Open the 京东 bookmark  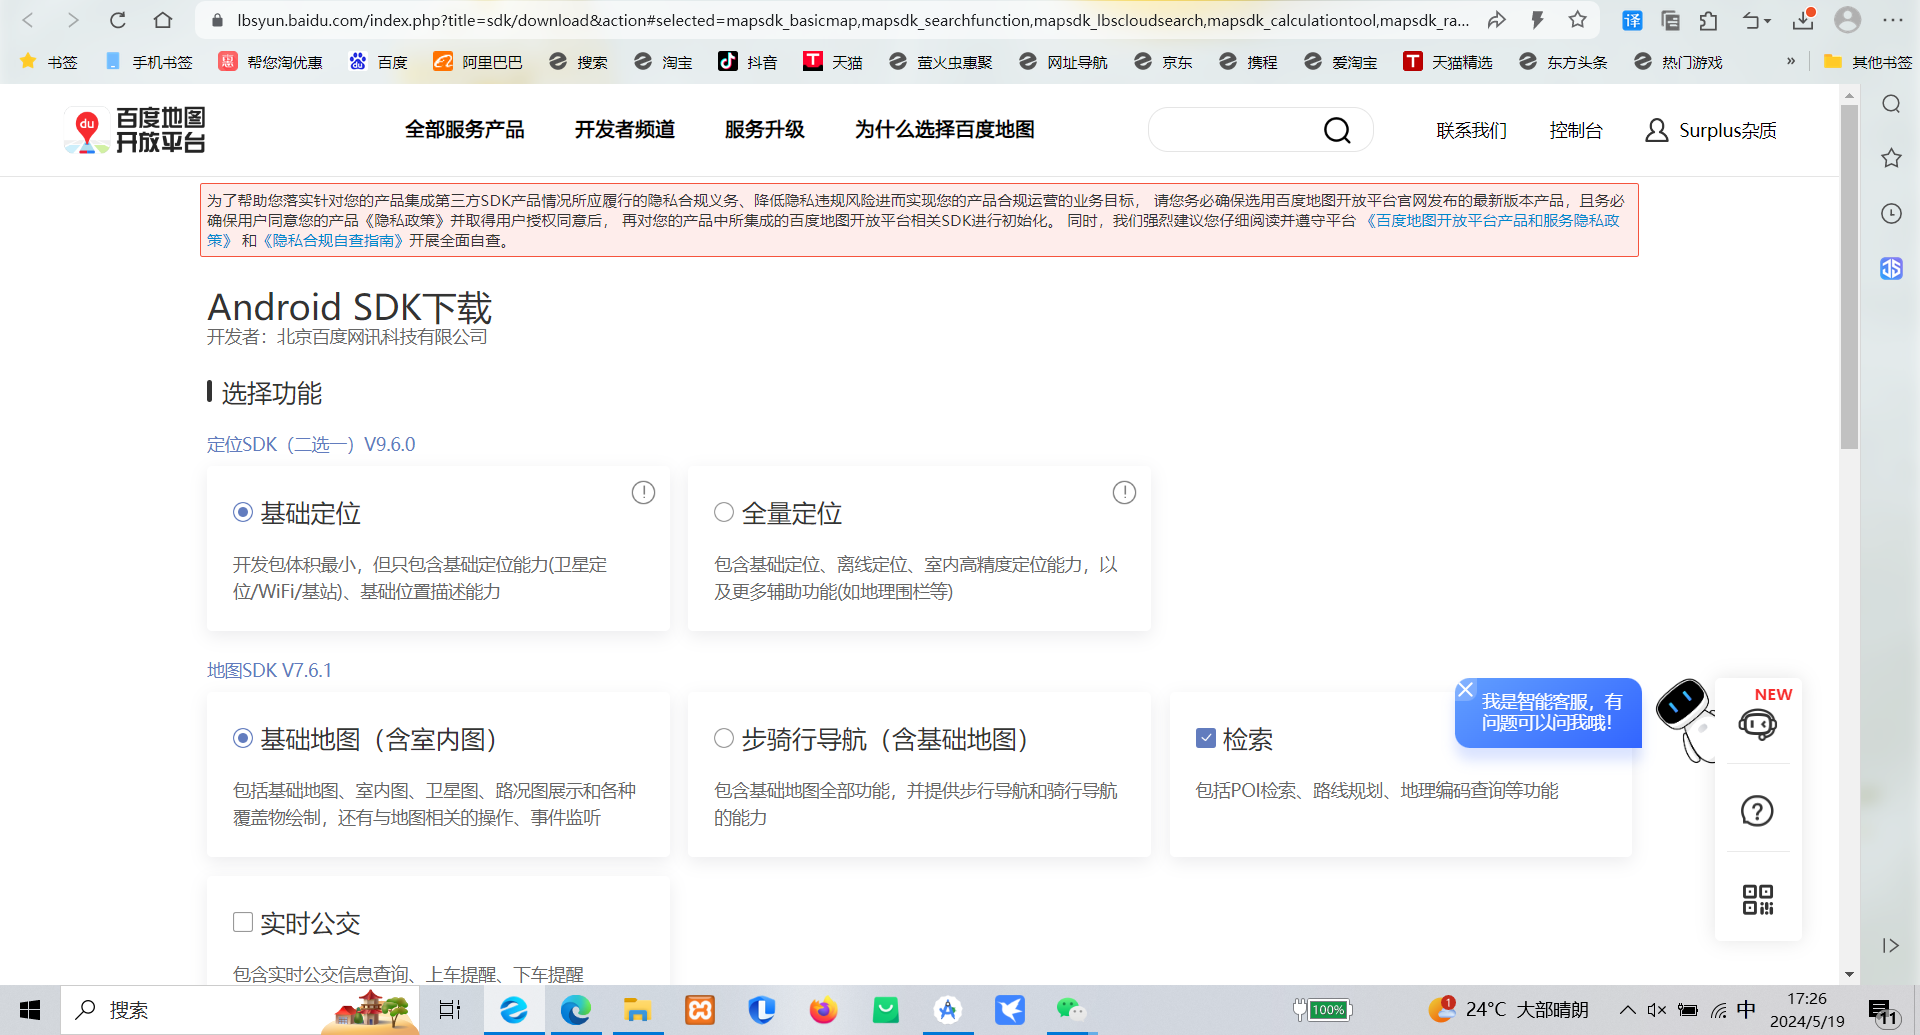1163,62
